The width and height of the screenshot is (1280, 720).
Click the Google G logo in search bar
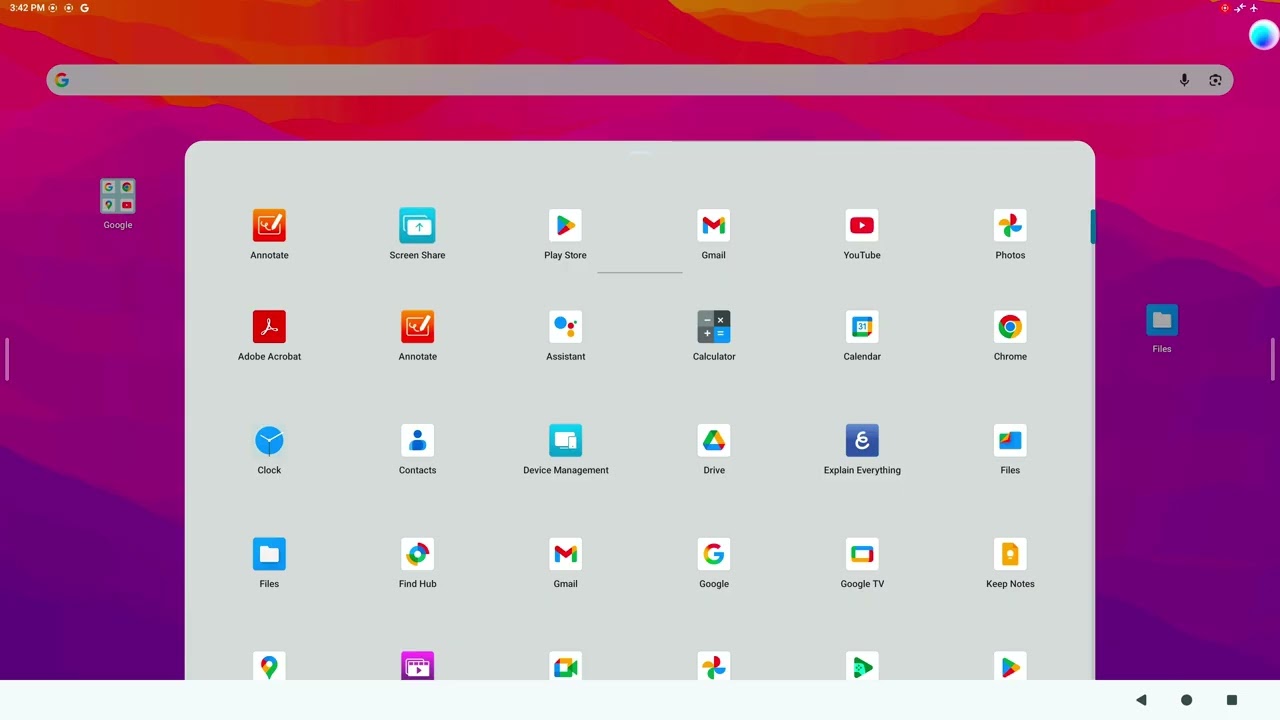click(62, 80)
